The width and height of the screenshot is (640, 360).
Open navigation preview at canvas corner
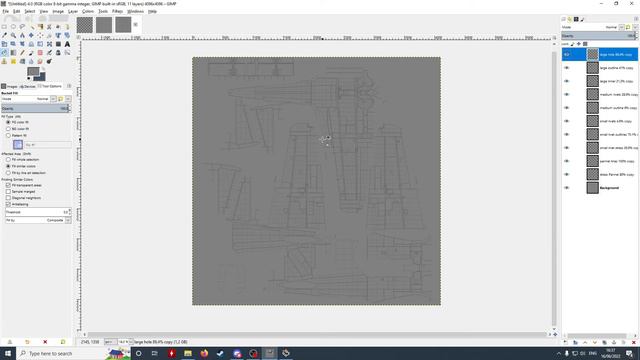(x=555, y=334)
